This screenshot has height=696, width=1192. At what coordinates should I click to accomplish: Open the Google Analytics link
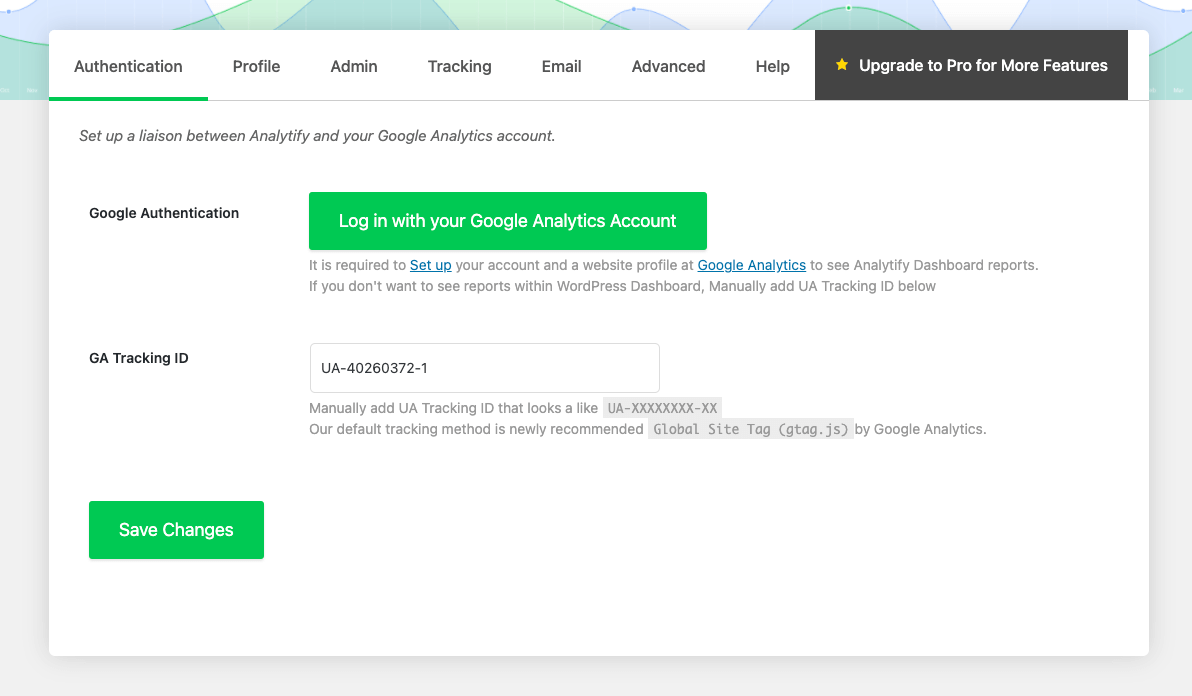751,265
